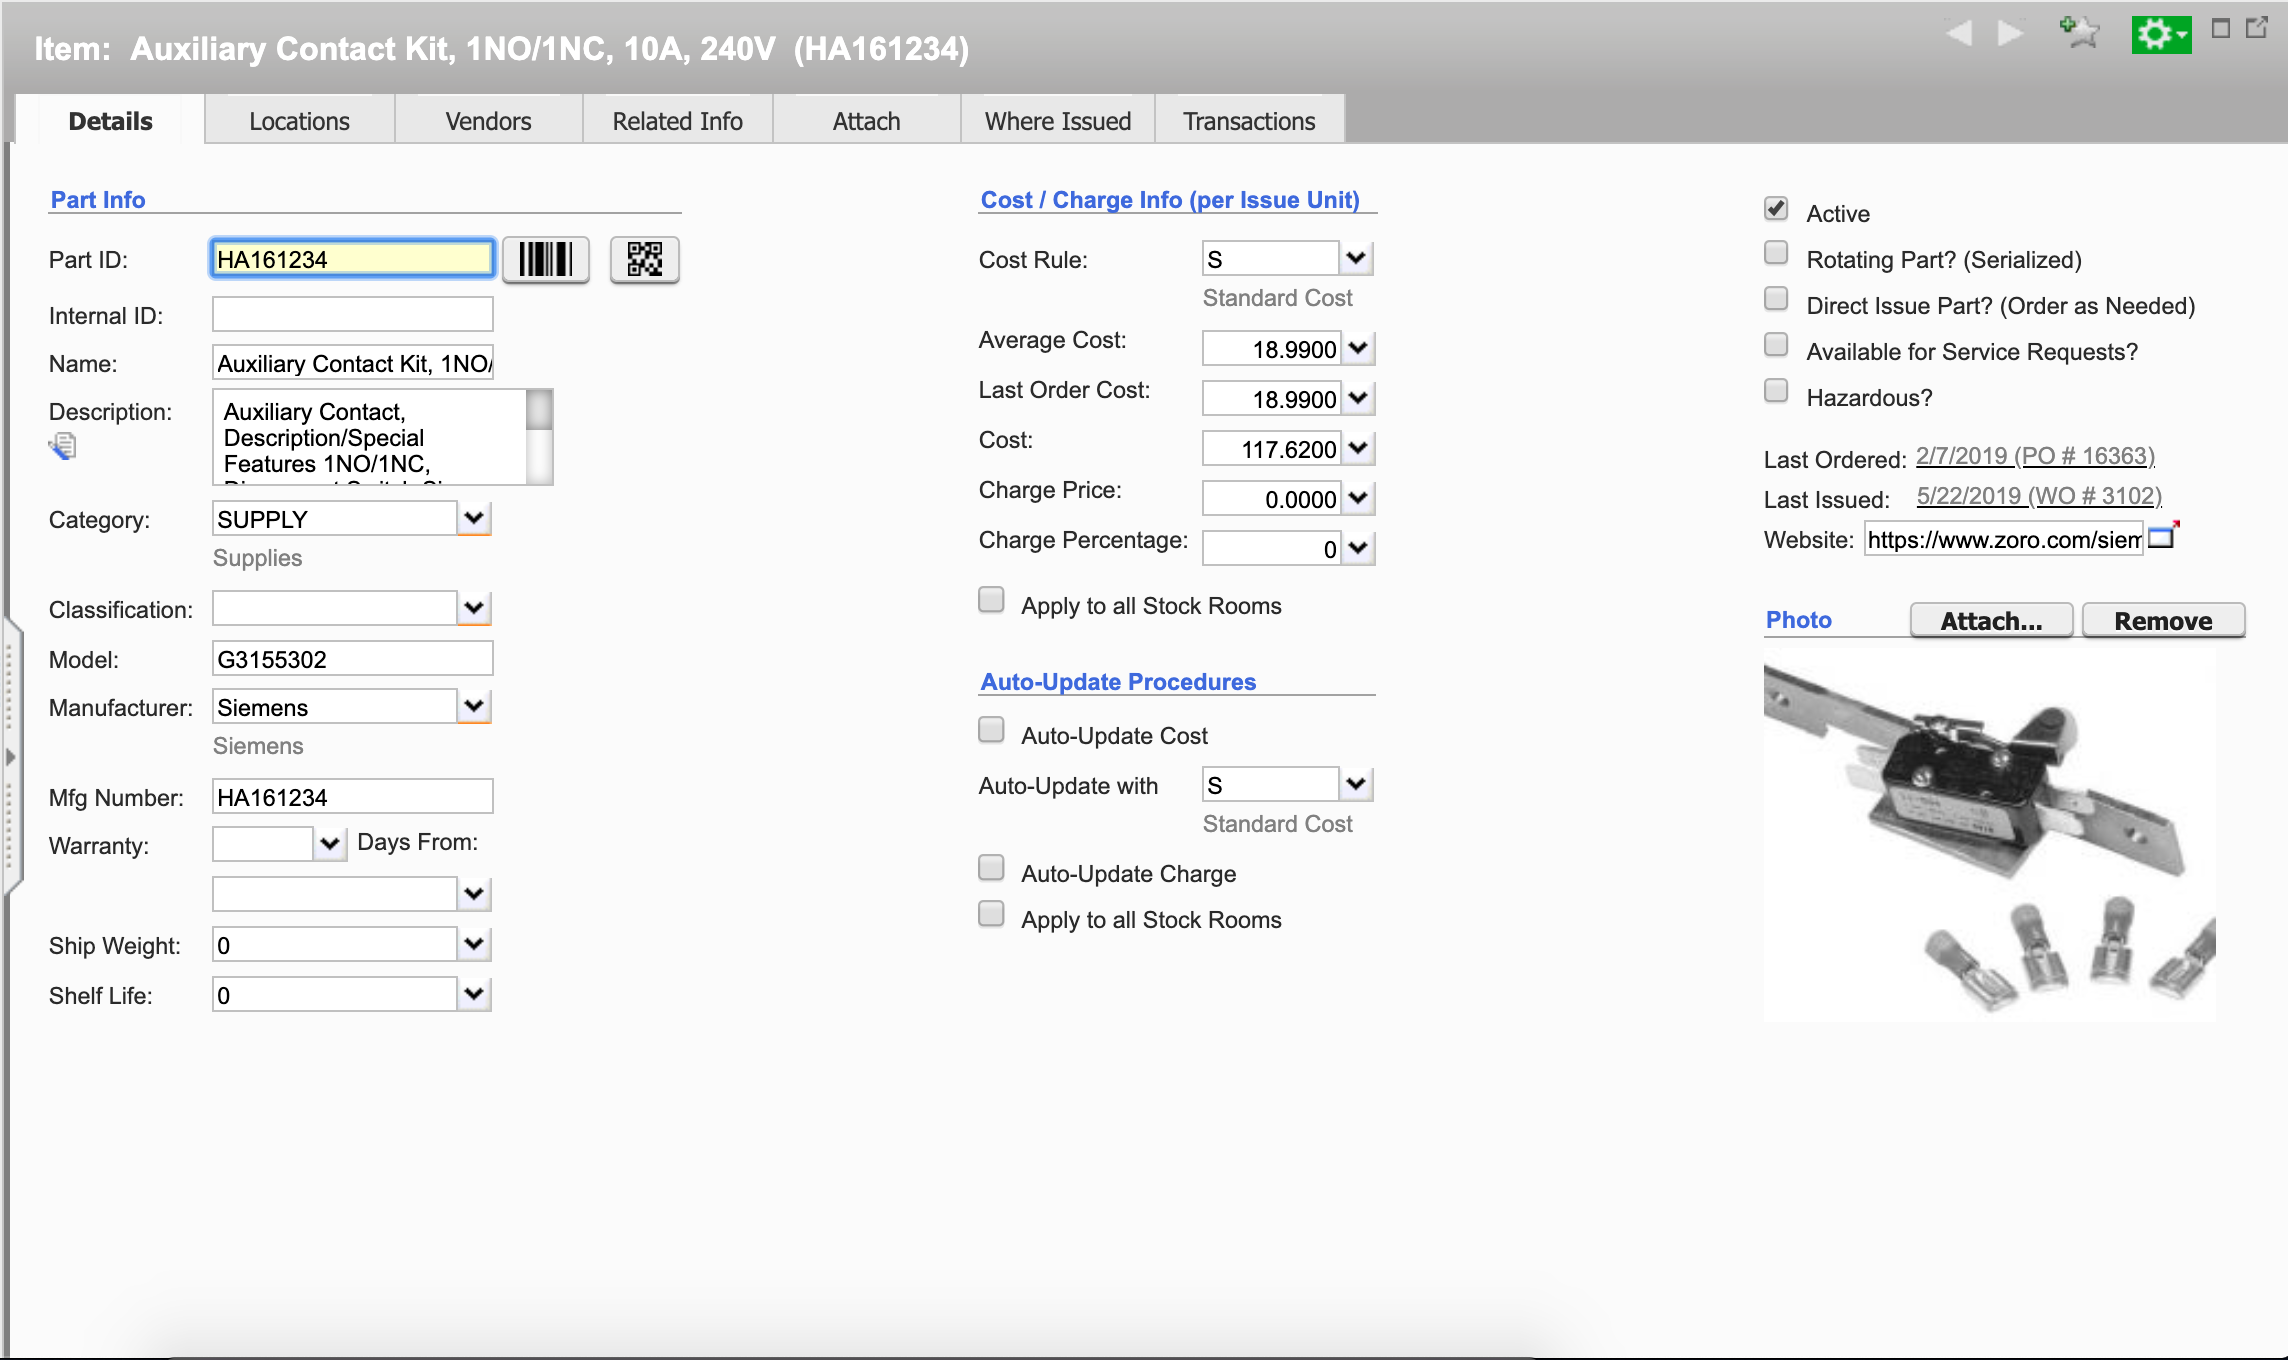
Task: Click the add-to-favorites star icon
Action: 2079,34
